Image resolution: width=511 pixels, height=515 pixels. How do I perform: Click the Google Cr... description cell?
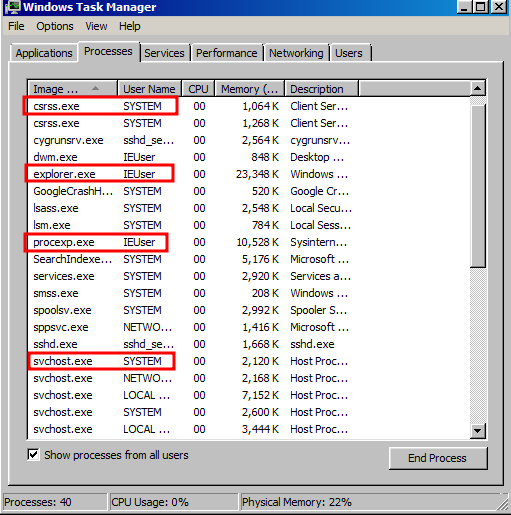[319, 191]
